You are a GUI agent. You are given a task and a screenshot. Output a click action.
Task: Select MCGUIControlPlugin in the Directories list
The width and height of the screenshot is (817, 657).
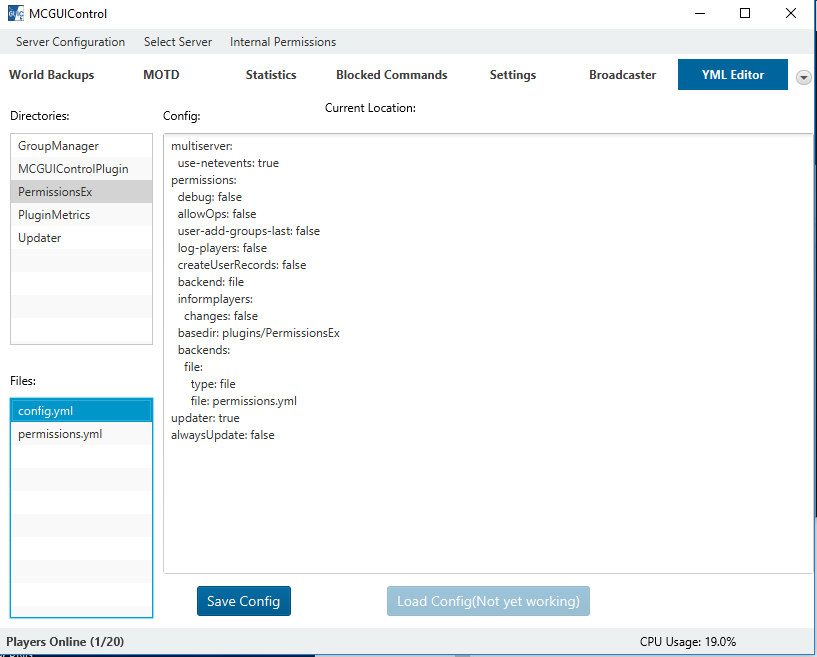click(73, 169)
